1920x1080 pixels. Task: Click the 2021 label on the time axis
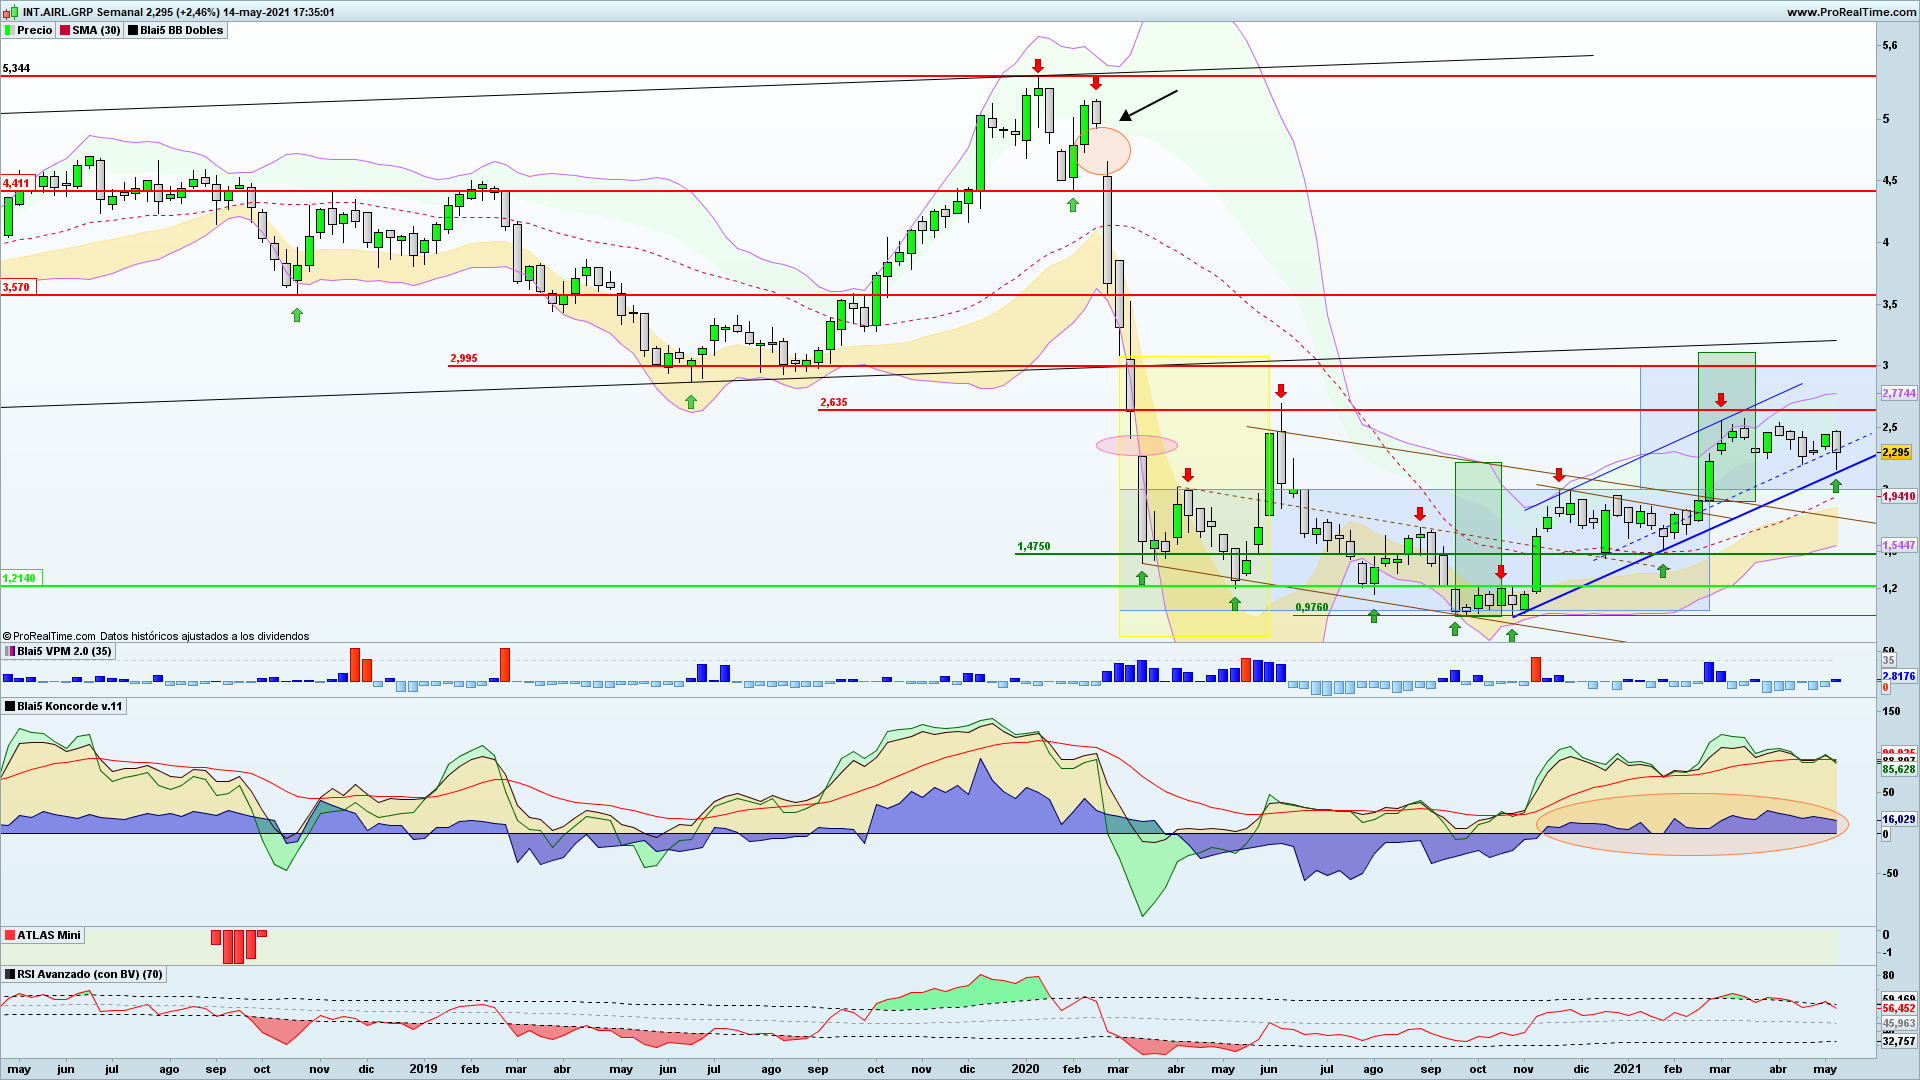click(x=1627, y=1069)
